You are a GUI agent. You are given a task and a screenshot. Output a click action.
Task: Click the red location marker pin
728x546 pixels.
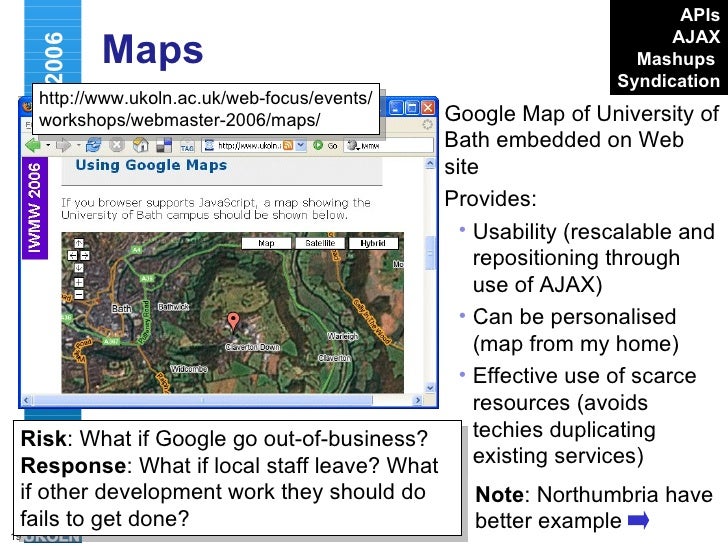tap(233, 321)
